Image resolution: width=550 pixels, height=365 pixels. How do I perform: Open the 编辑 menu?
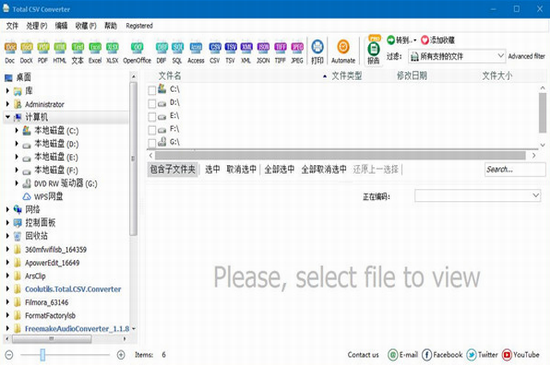[61, 26]
